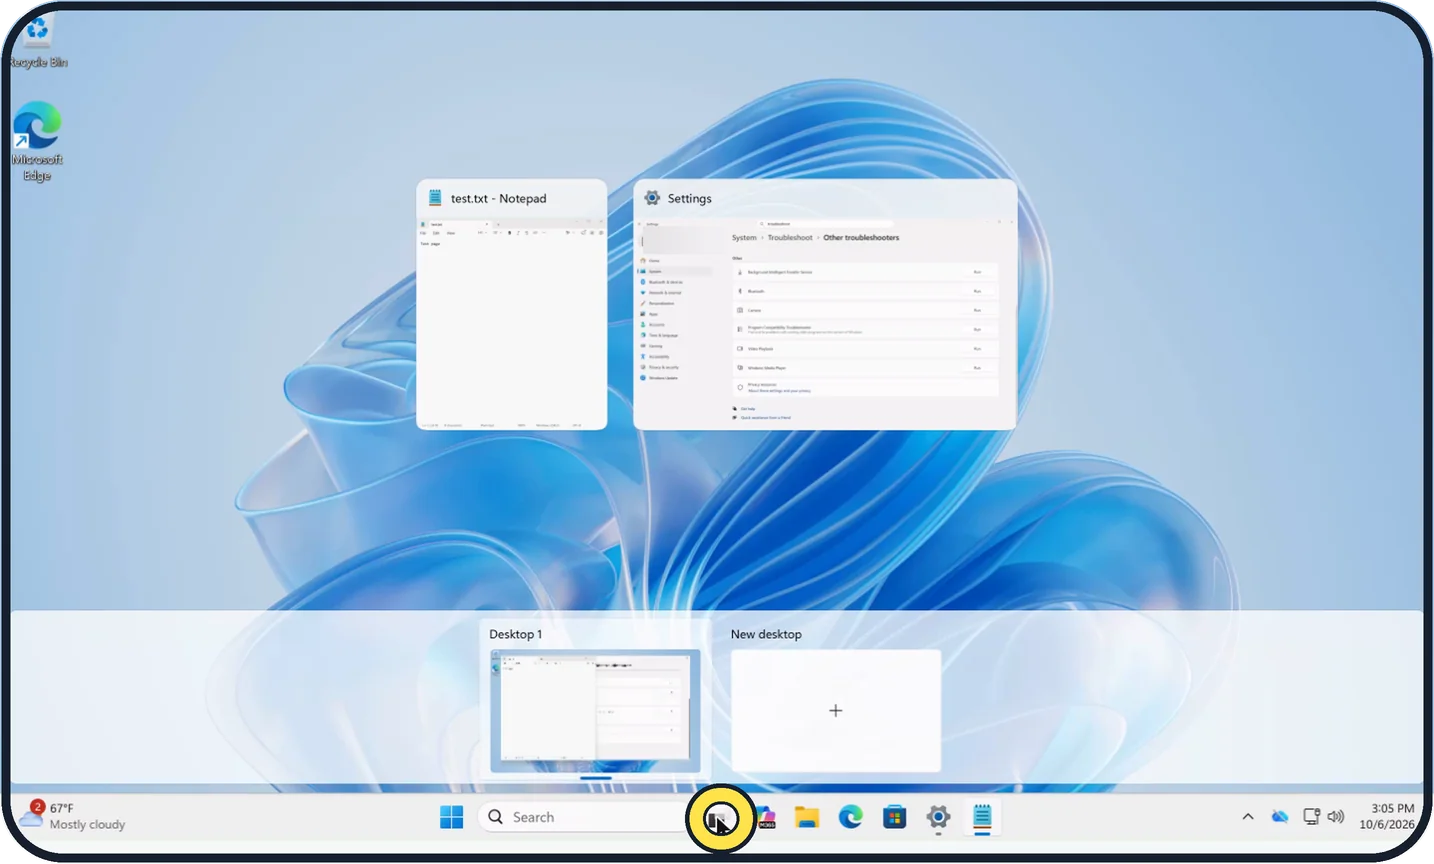
Task: Show hidden tray icons chevron
Action: click(1248, 817)
